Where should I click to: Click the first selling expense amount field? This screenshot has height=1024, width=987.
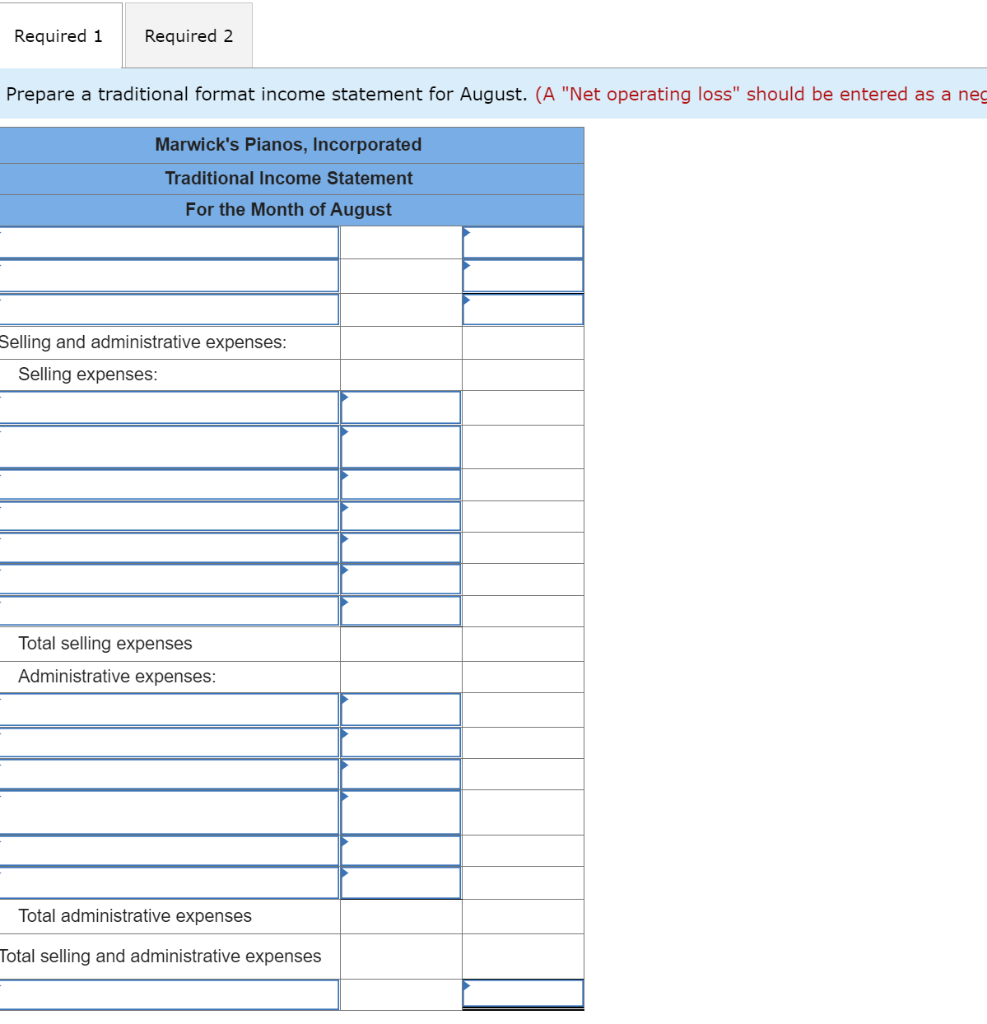coord(400,407)
